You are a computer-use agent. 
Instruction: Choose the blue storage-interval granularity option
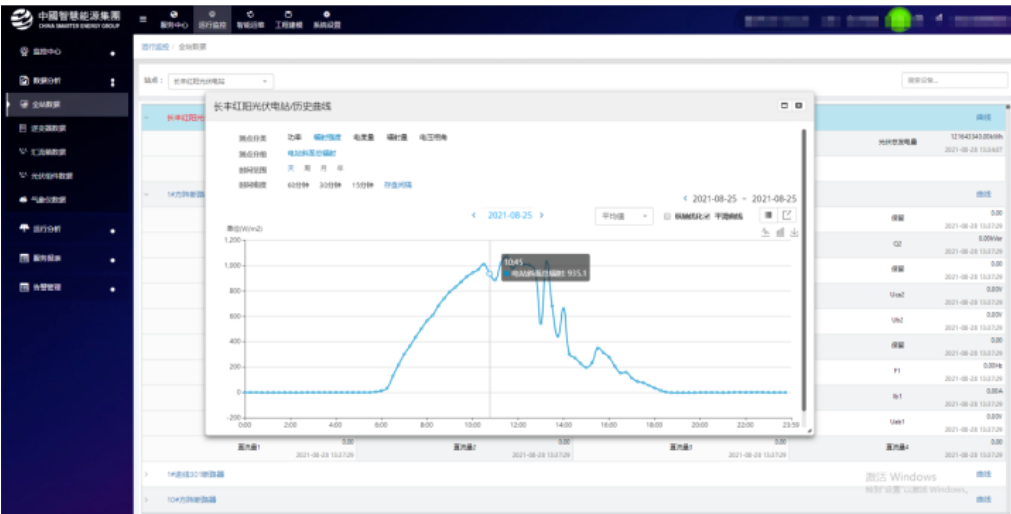(x=398, y=185)
